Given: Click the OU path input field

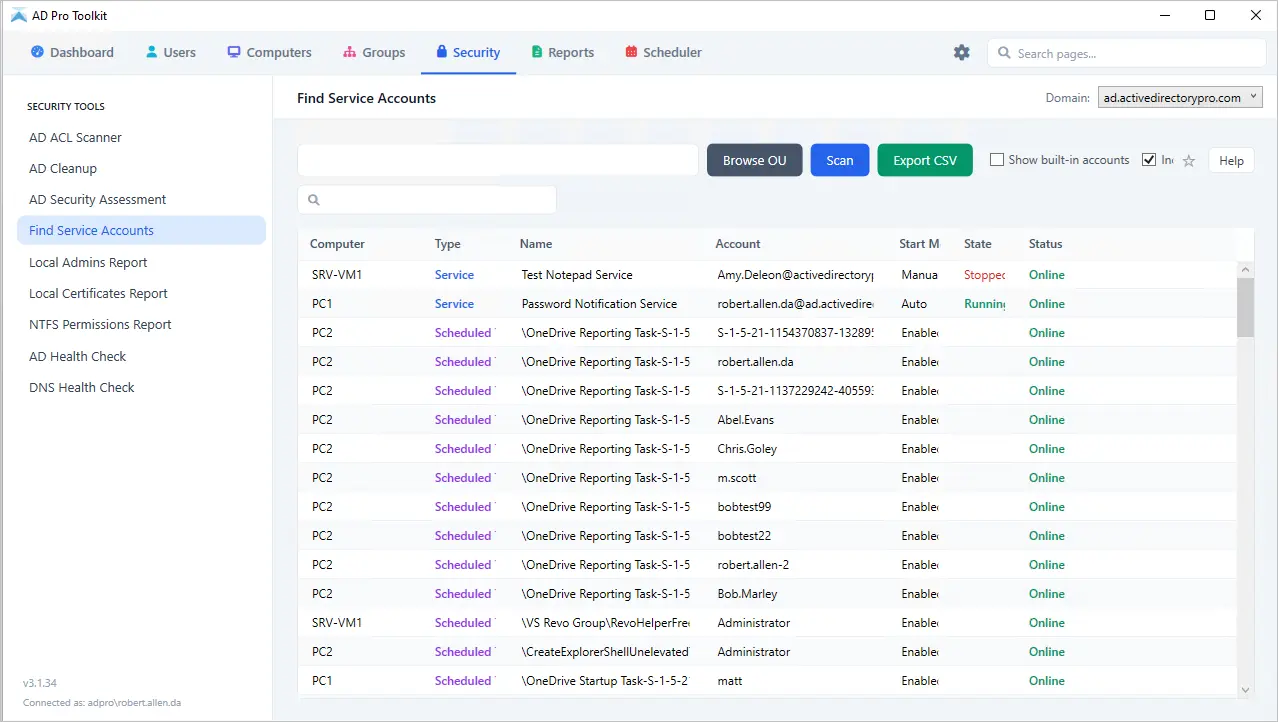Looking at the screenshot, I should click(x=498, y=160).
